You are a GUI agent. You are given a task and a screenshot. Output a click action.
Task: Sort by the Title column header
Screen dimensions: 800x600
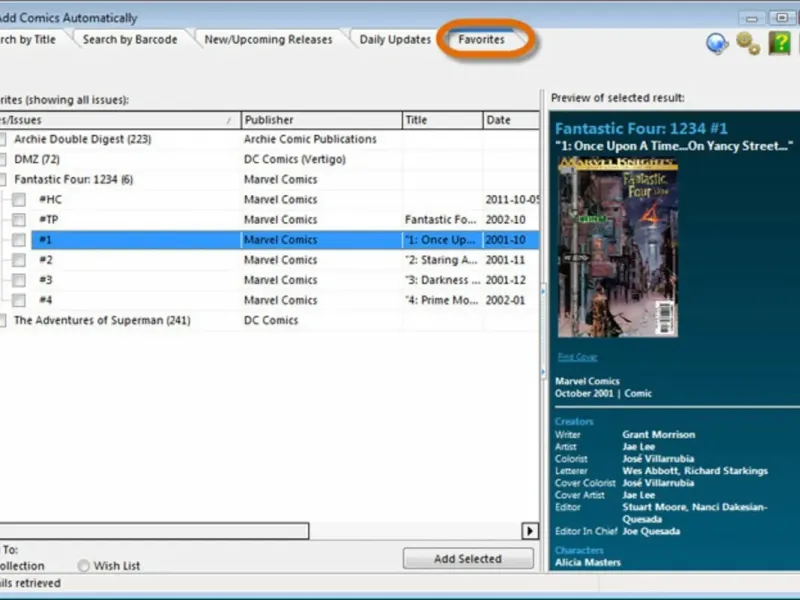(x=442, y=120)
